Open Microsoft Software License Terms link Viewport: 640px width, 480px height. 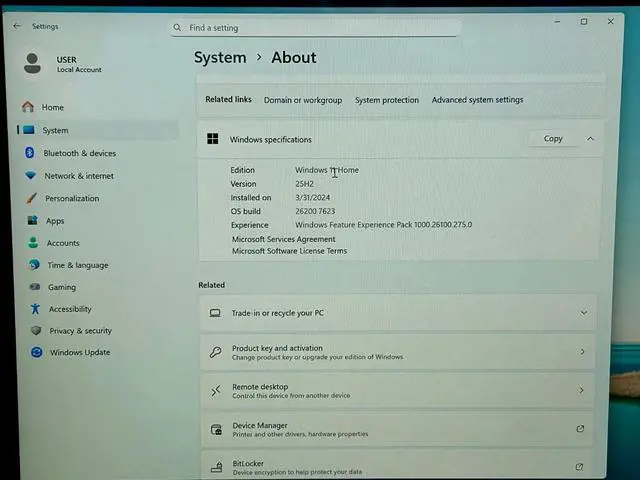pyautogui.click(x=289, y=251)
